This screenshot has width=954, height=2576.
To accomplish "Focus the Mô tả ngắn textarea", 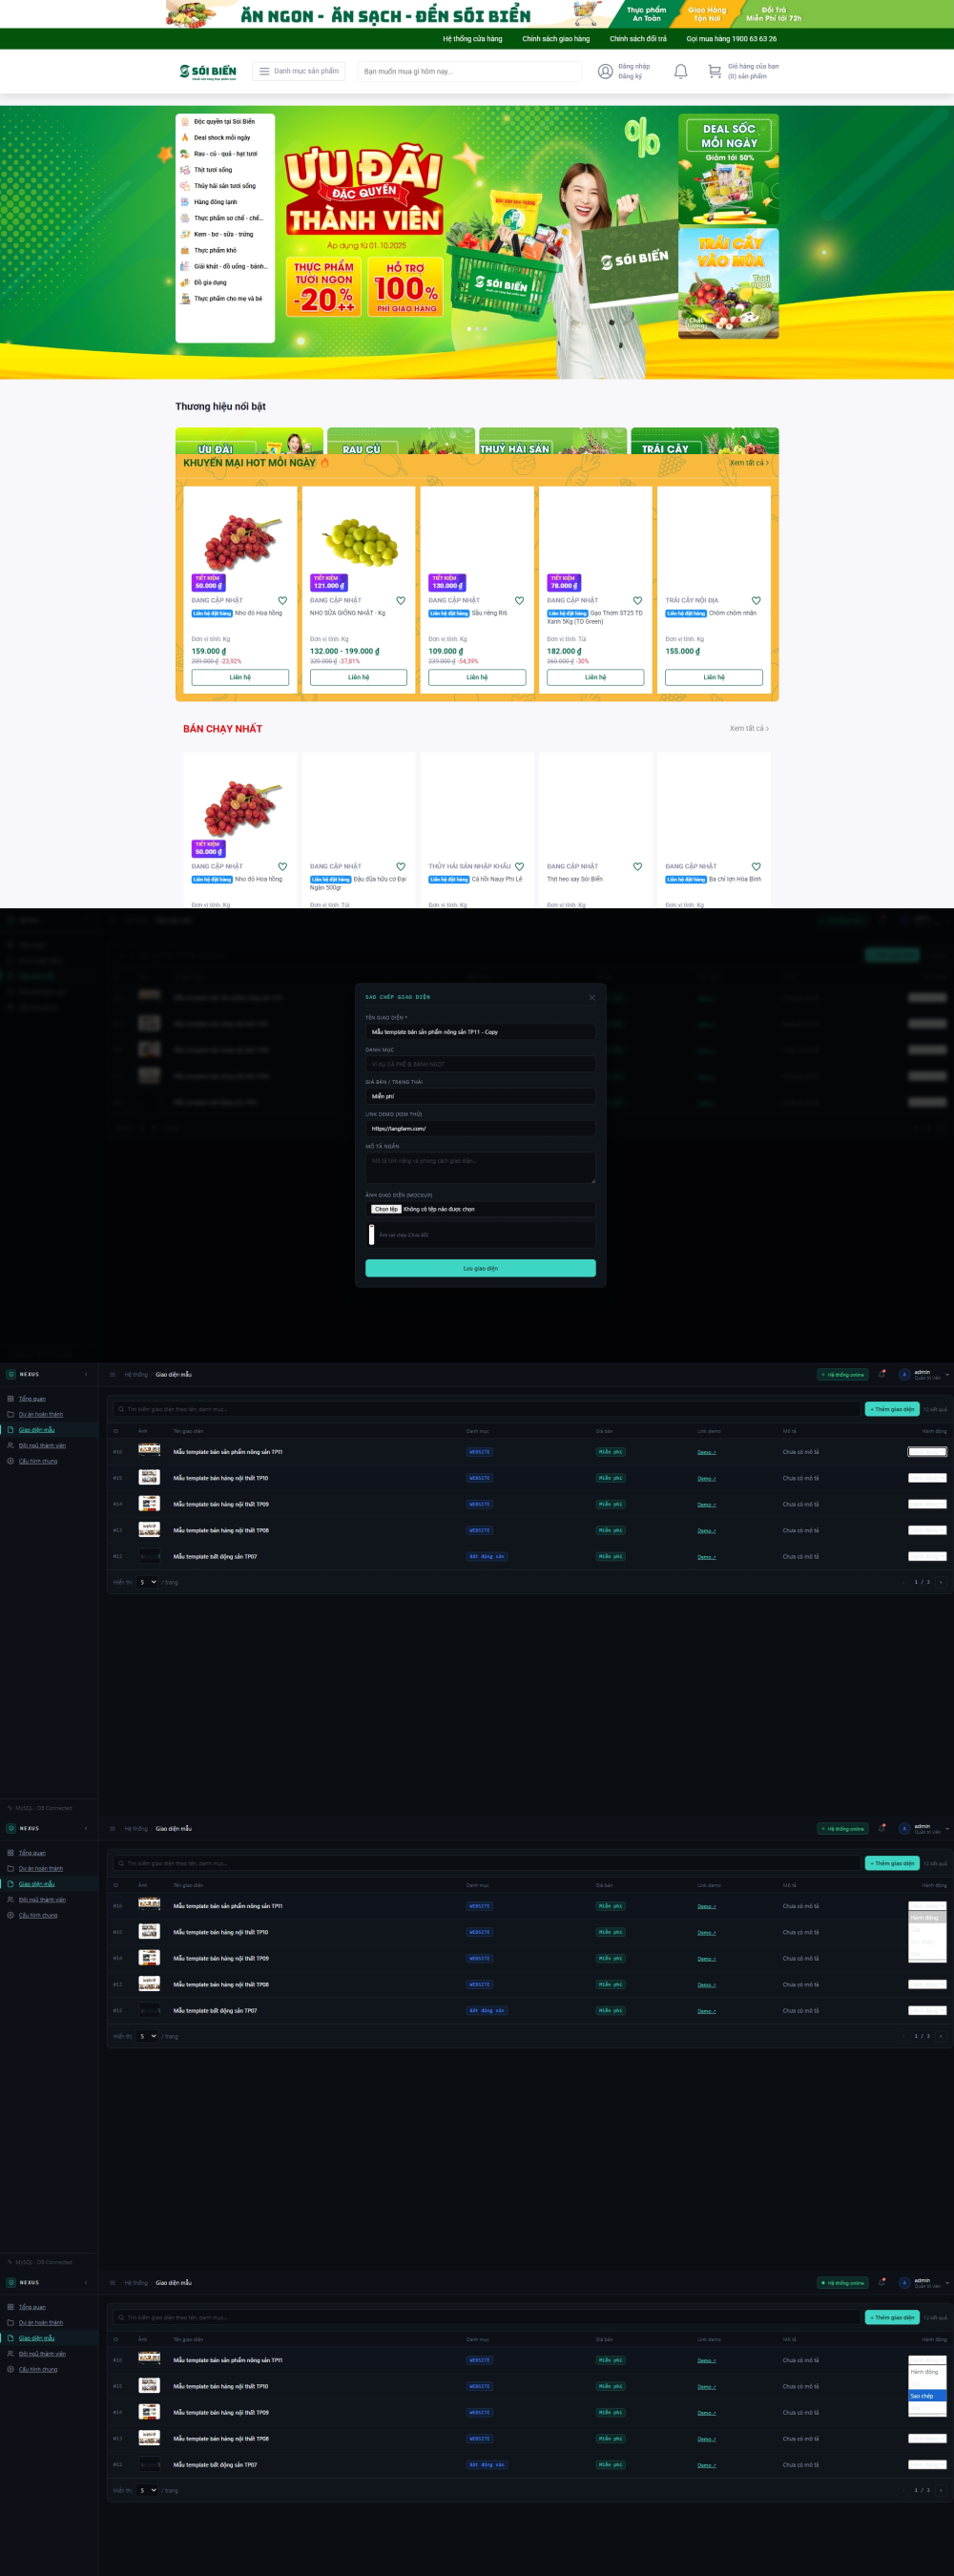I will pos(480,1167).
